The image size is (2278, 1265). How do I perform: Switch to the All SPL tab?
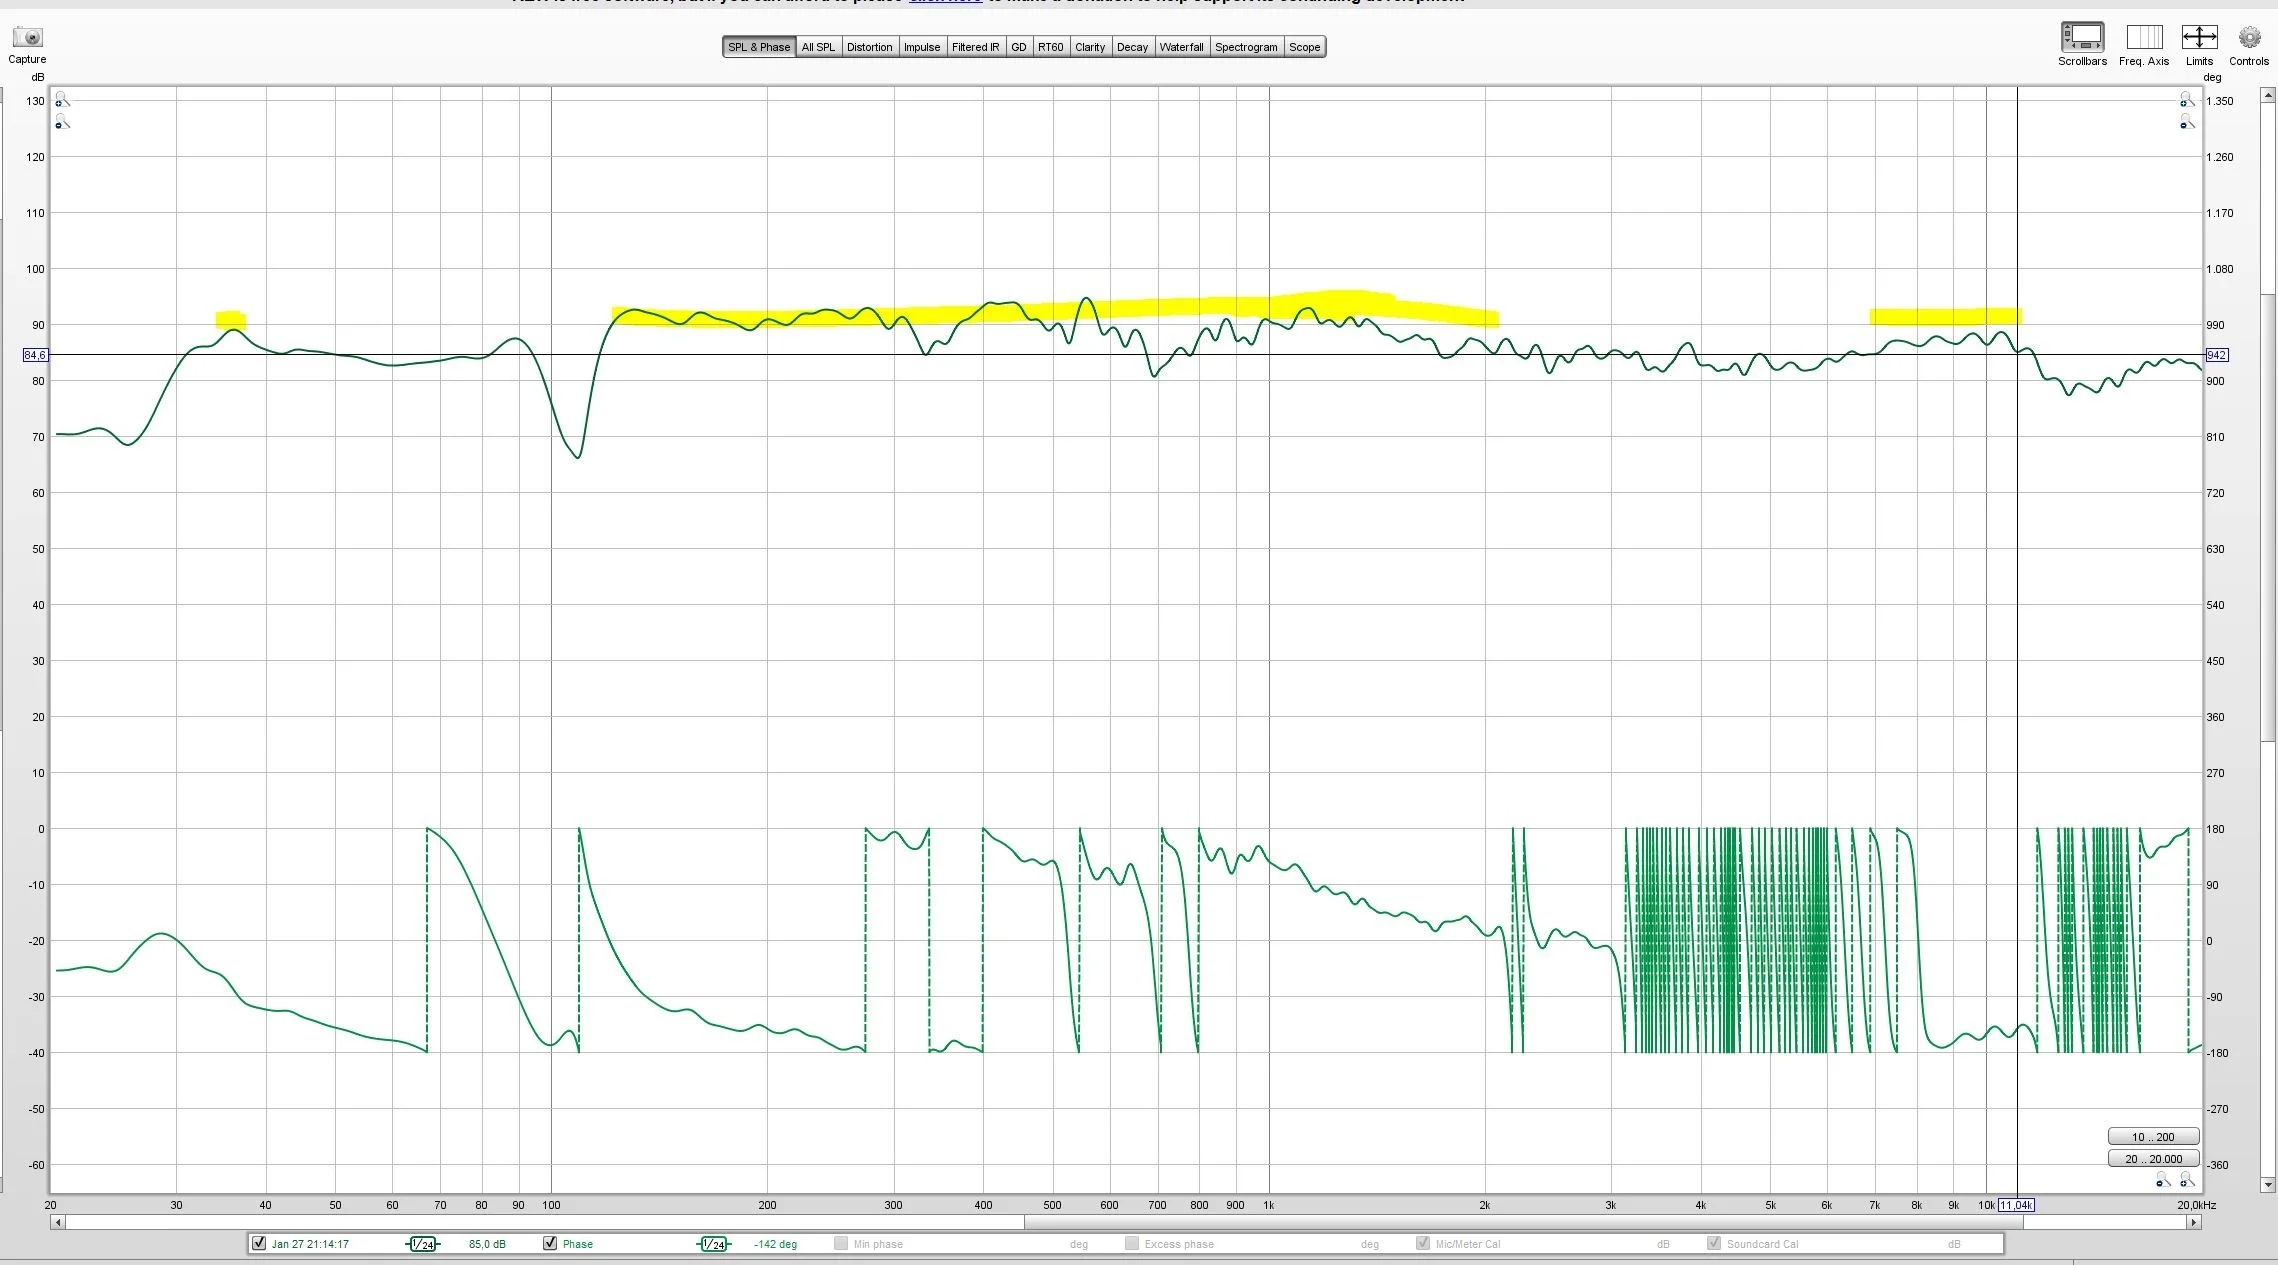click(818, 47)
